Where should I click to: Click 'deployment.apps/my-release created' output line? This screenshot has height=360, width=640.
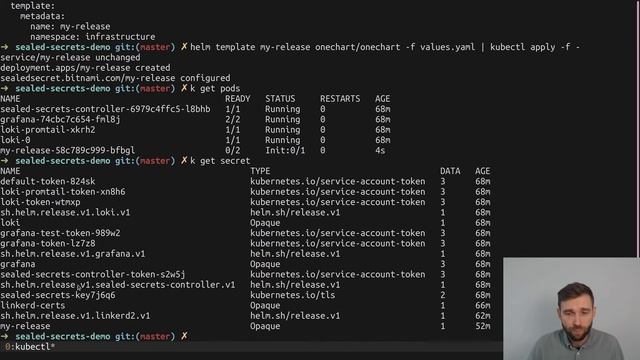pos(85,68)
